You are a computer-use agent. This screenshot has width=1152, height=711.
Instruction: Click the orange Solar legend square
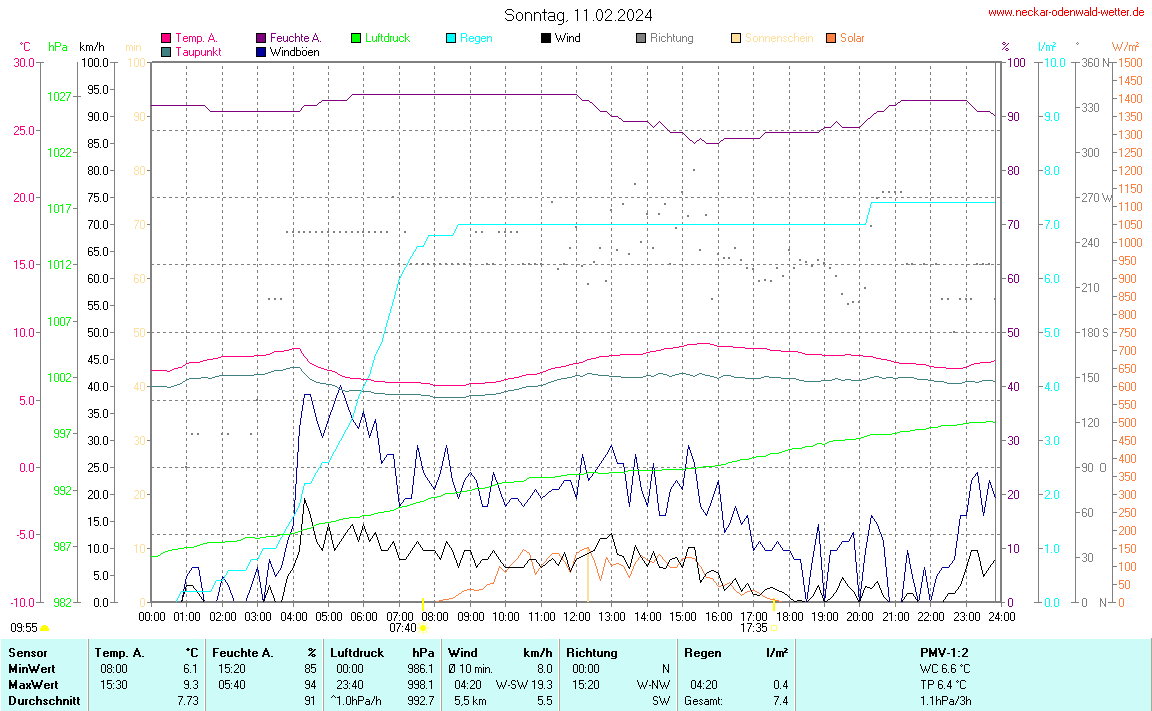pos(831,38)
